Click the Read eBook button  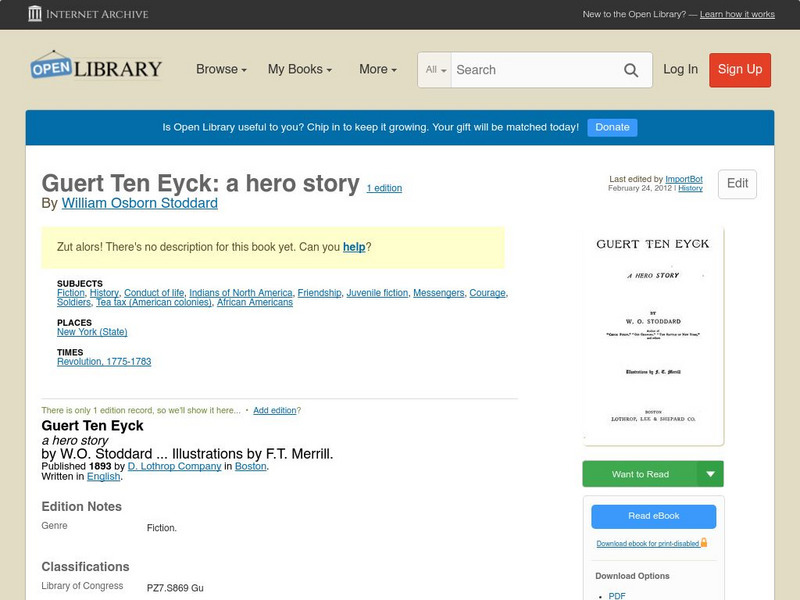click(x=653, y=516)
